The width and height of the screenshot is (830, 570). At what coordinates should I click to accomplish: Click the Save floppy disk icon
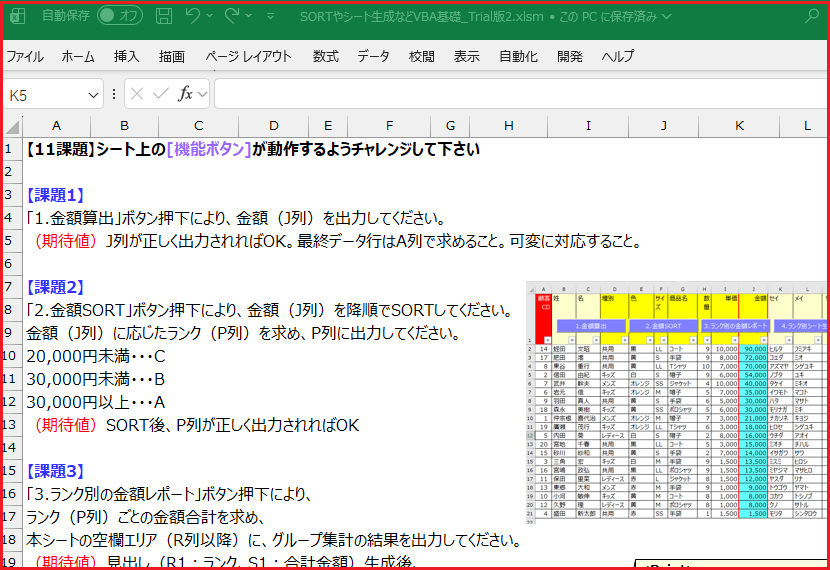click(164, 16)
